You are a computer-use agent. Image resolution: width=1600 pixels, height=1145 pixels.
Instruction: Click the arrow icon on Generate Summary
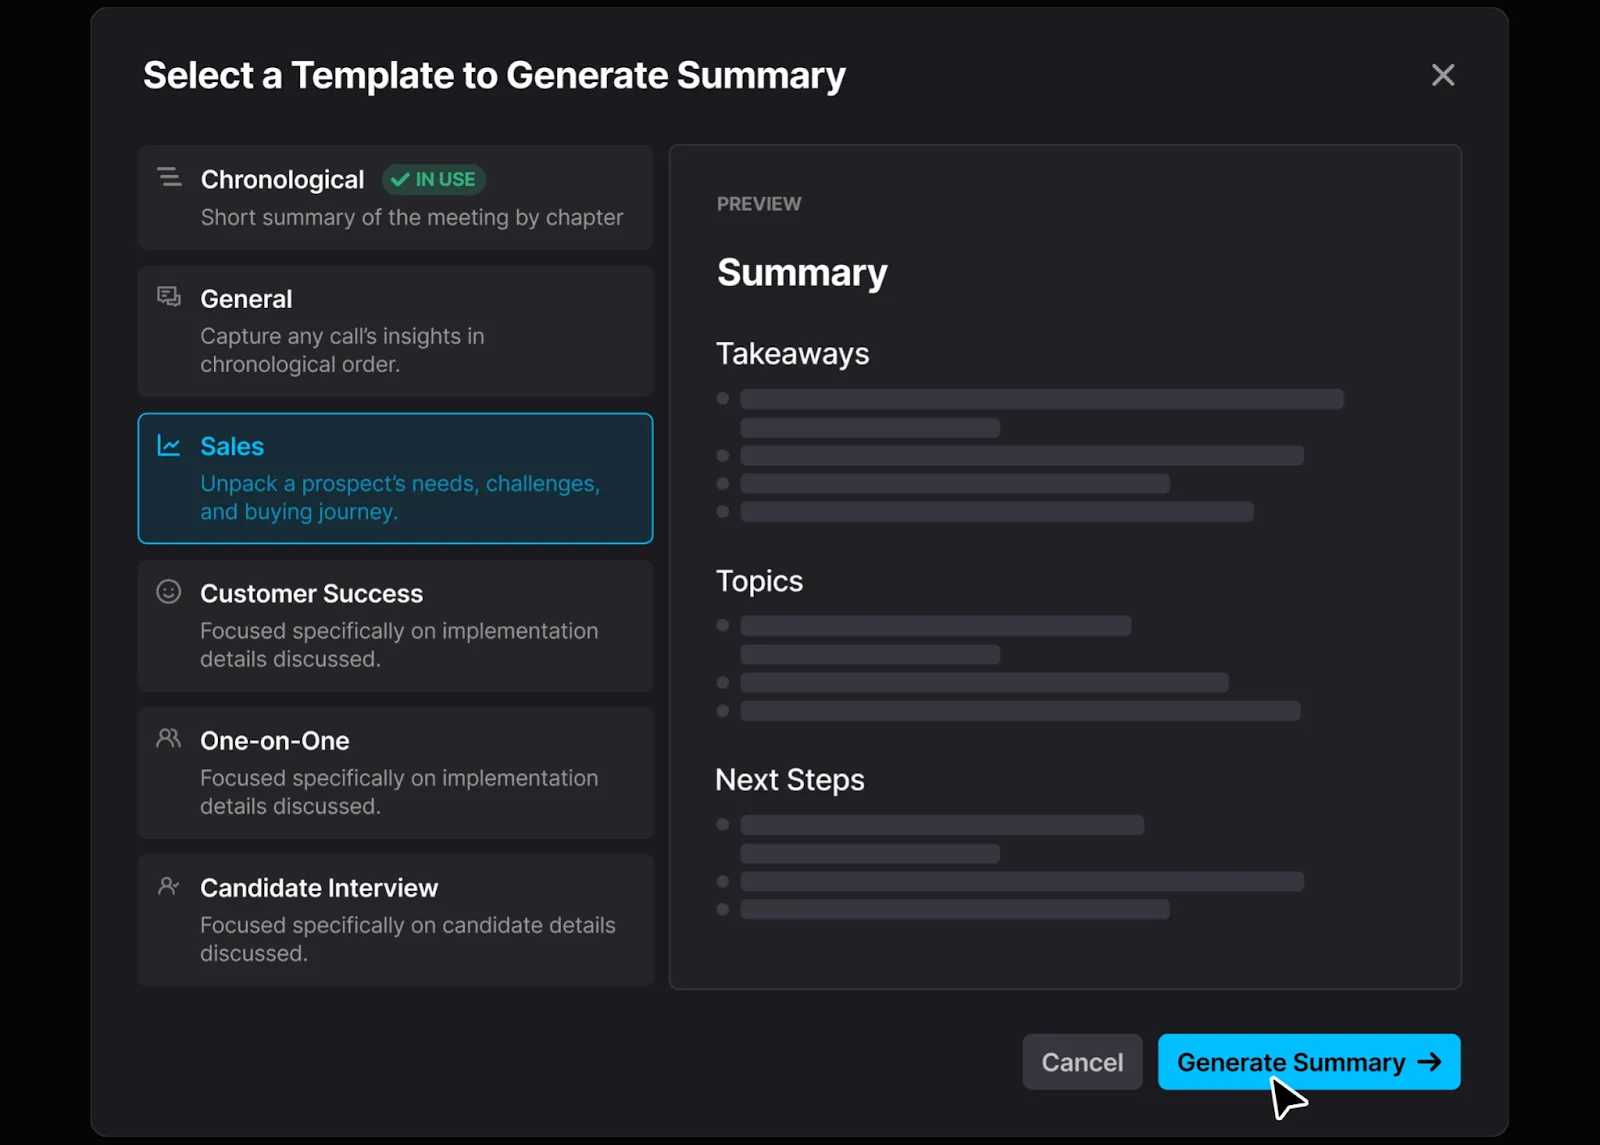1432,1062
